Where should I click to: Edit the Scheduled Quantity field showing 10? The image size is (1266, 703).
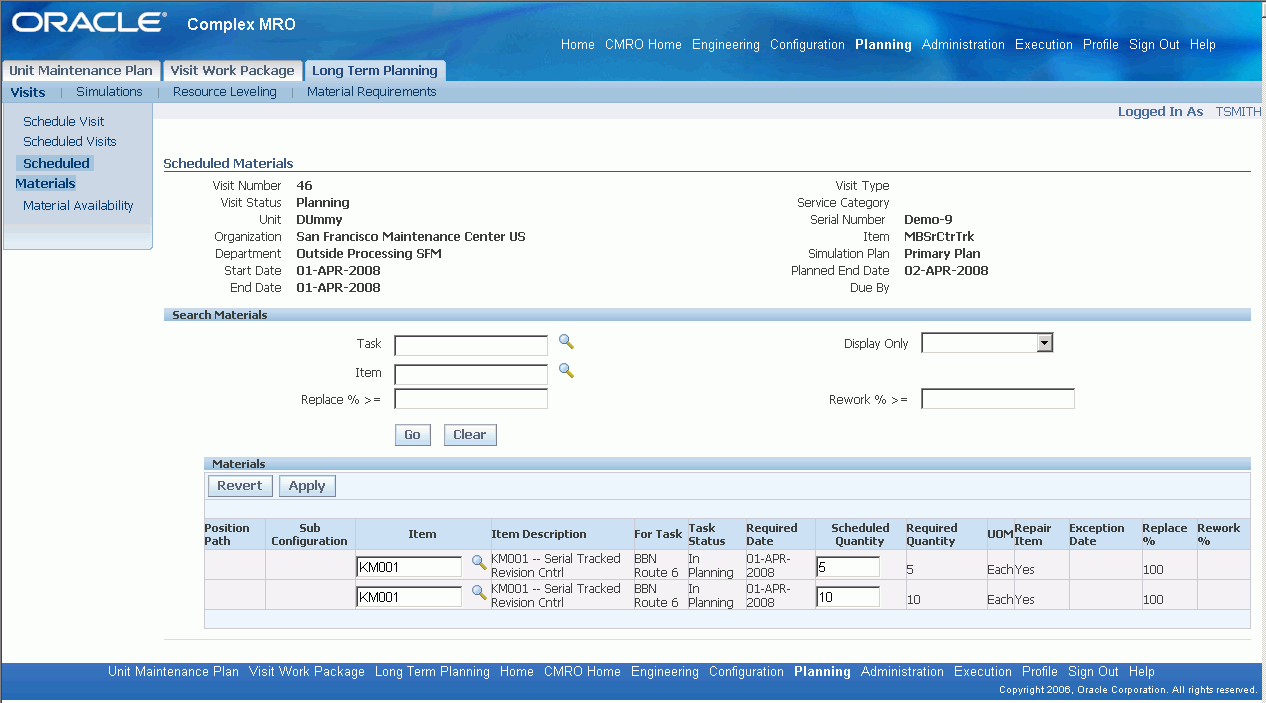[848, 597]
